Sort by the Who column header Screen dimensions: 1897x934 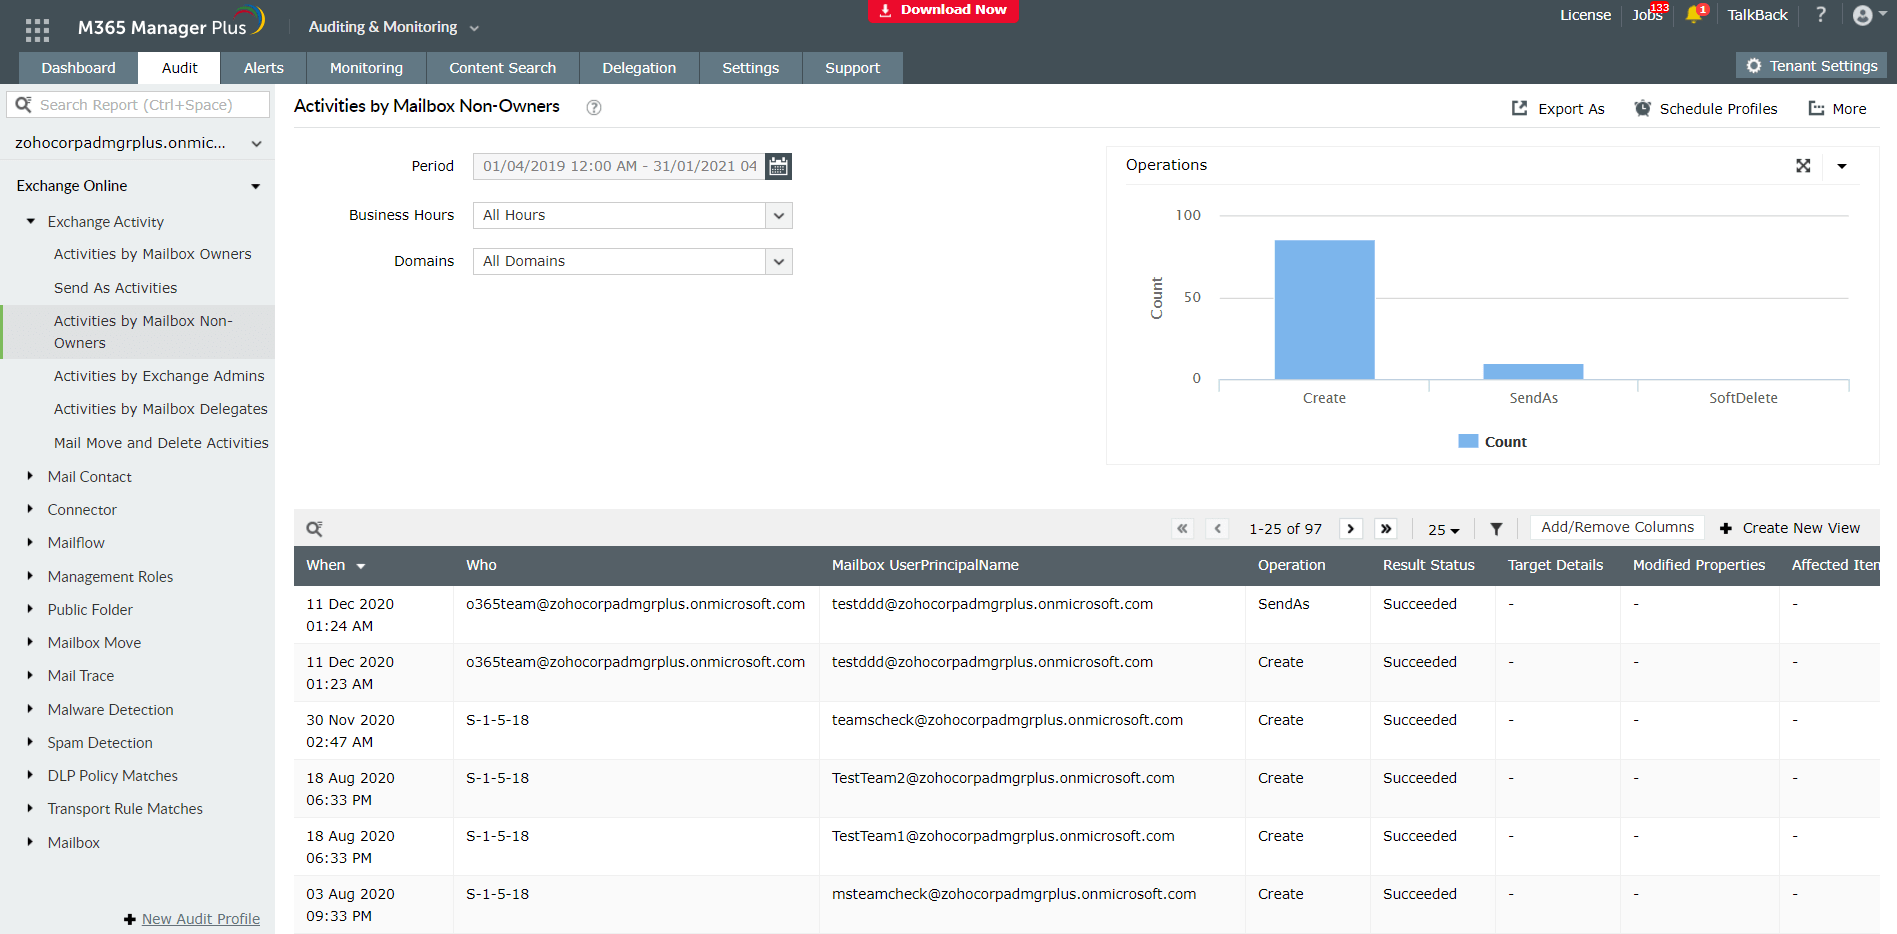pos(481,565)
